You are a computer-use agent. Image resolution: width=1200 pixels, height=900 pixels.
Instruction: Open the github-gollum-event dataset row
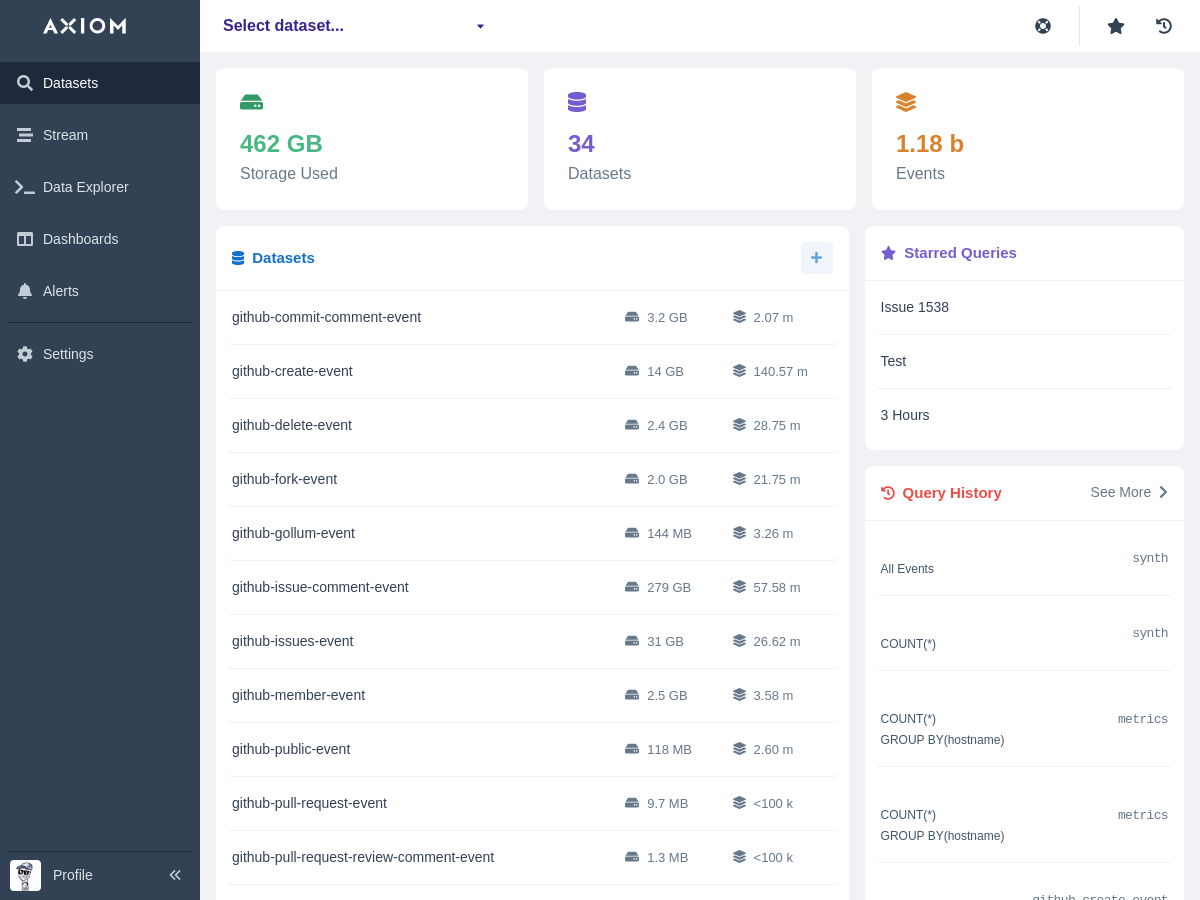point(293,533)
